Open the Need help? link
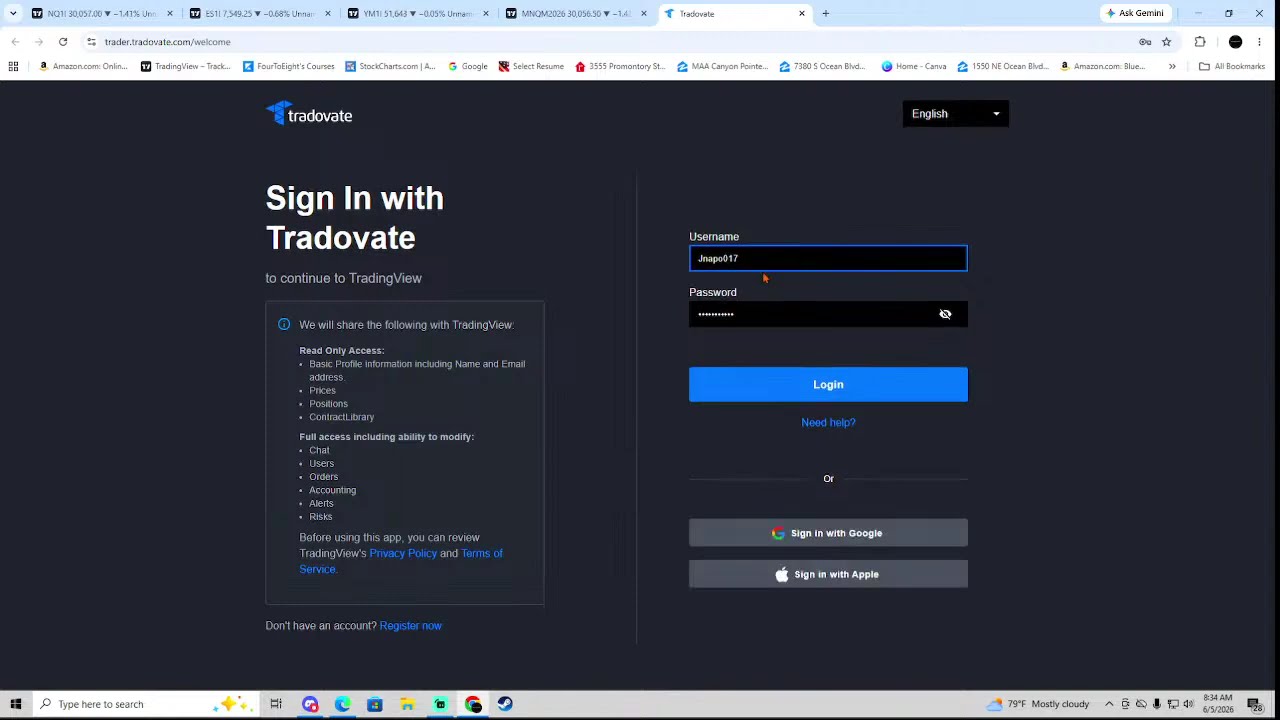The image size is (1280, 720). (828, 422)
